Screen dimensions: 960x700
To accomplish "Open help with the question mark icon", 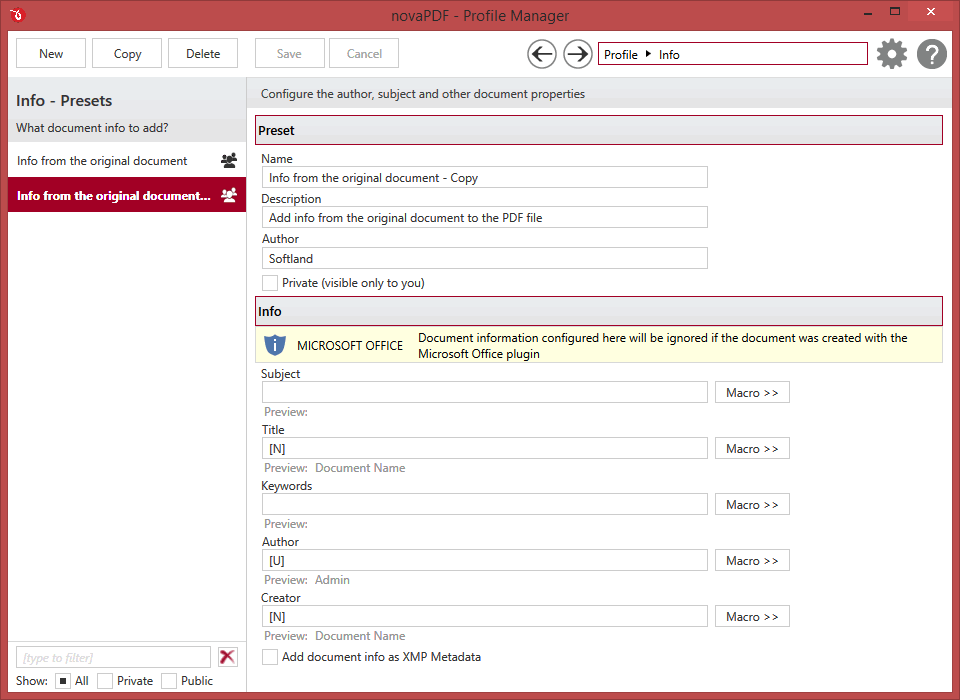I will tap(932, 54).
